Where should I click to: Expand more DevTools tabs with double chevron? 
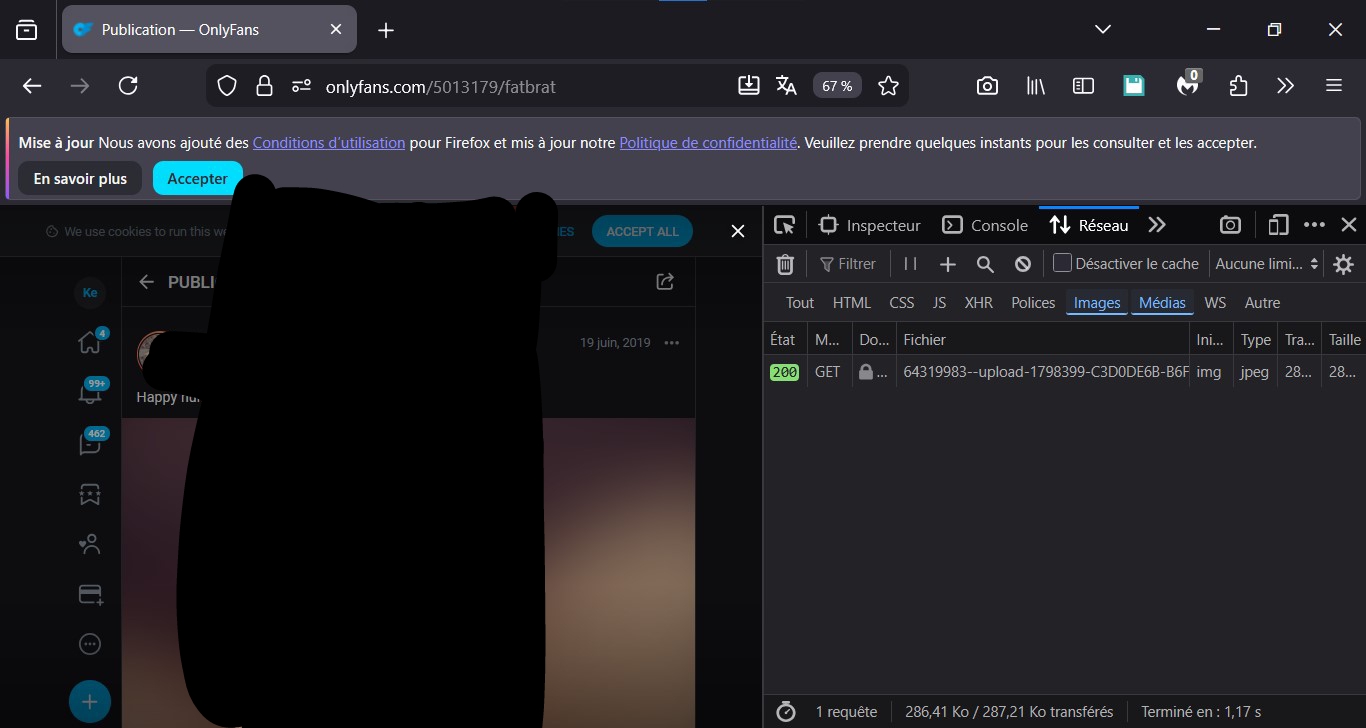tap(1157, 226)
